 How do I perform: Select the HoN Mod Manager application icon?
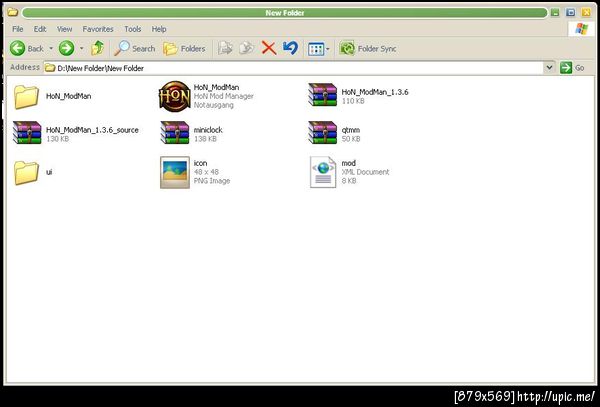coord(174,96)
